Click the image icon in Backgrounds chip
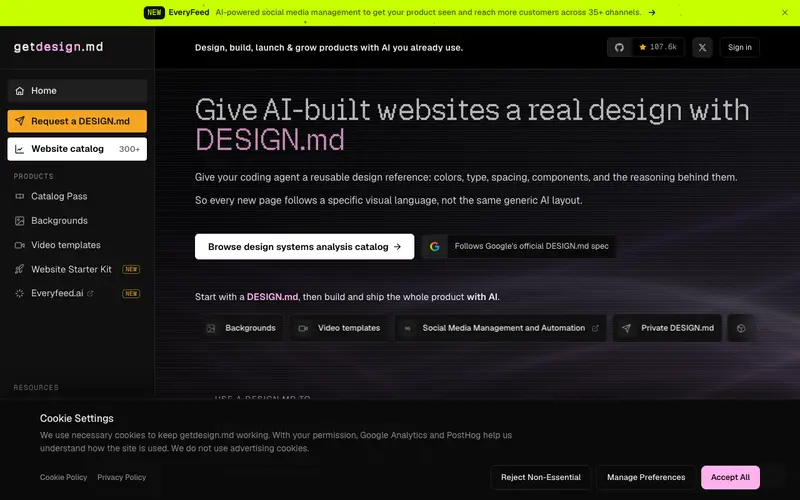 [x=211, y=329]
